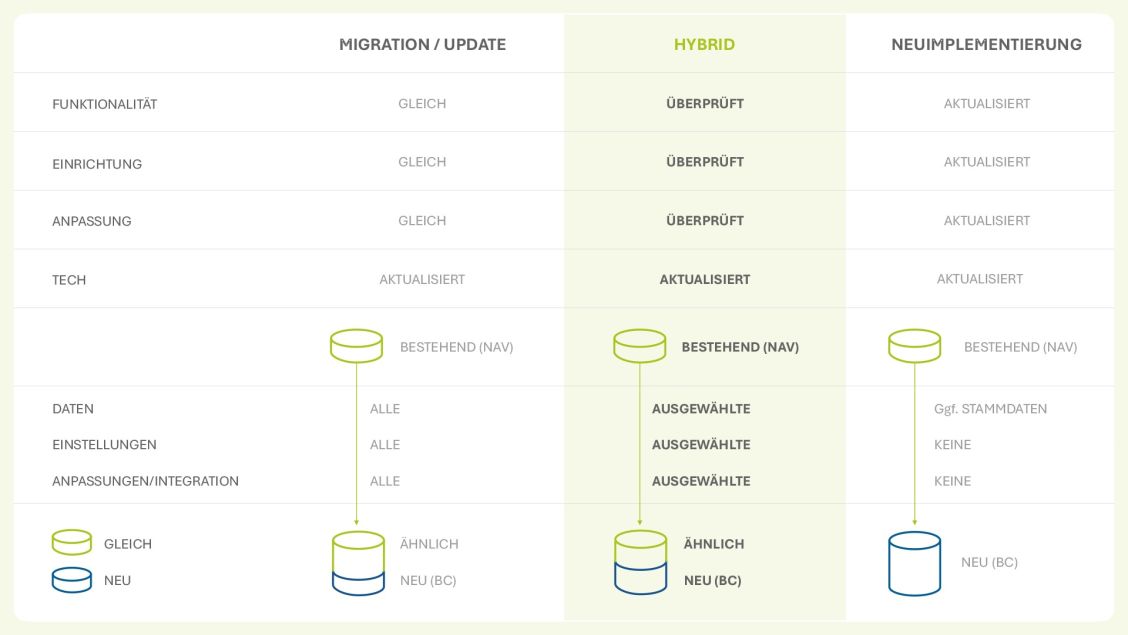This screenshot has height=635, width=1128.
Task: Select the HYBRID column header
Action: click(704, 44)
